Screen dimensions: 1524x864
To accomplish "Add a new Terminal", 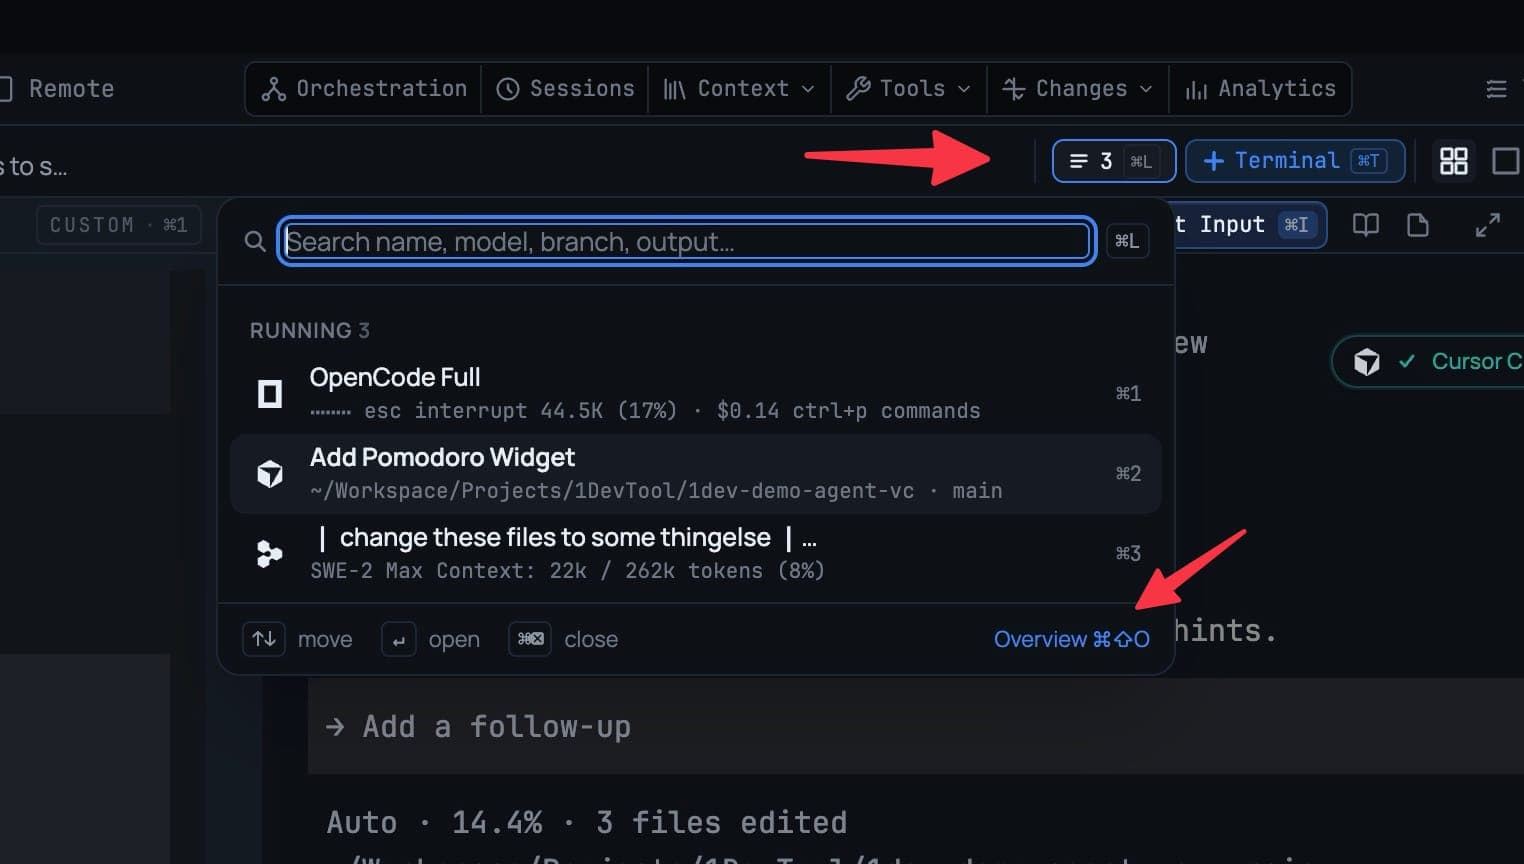I will 1294,161.
